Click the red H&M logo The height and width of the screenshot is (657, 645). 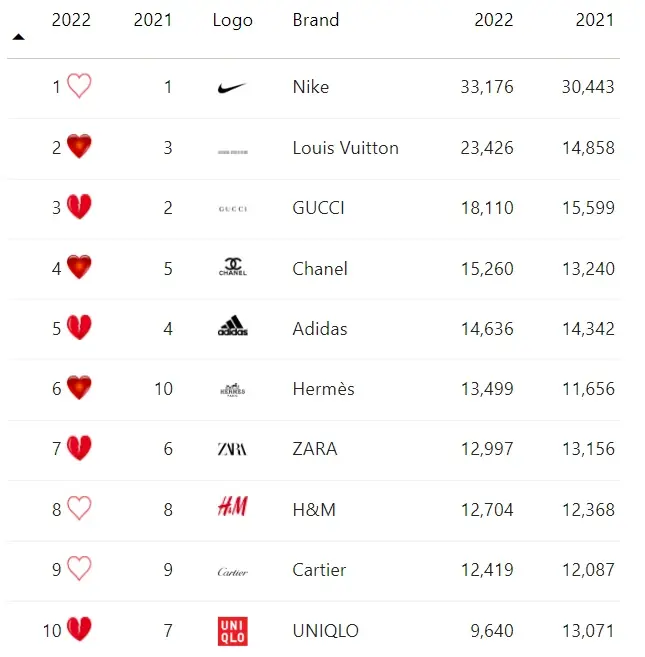pyautogui.click(x=233, y=506)
